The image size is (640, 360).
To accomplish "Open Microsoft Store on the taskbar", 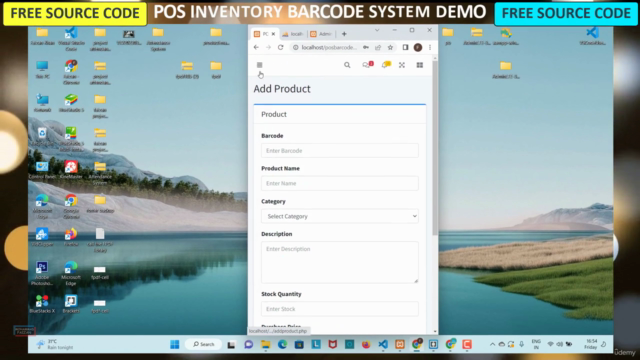I will 299,344.
